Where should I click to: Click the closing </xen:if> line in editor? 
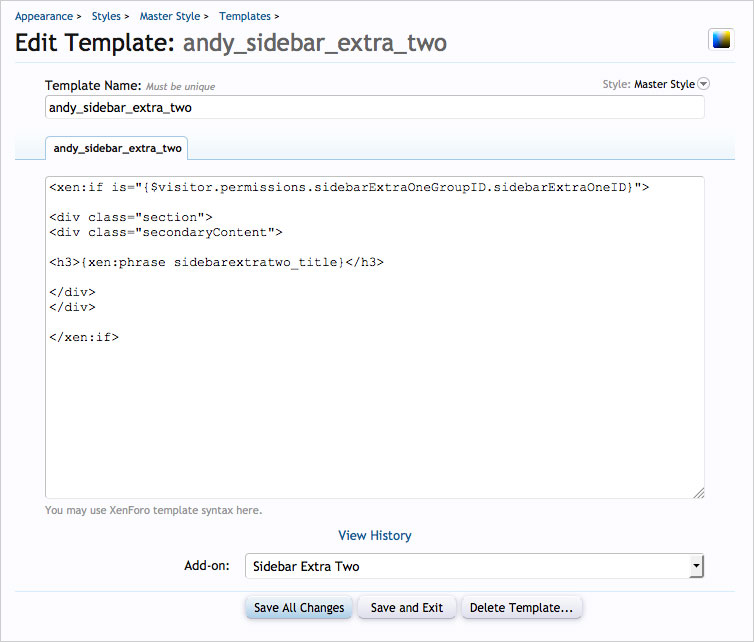(84, 337)
